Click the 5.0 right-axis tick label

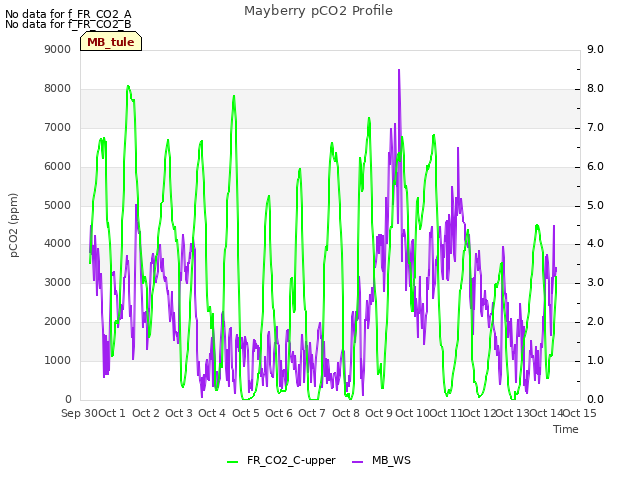click(595, 205)
